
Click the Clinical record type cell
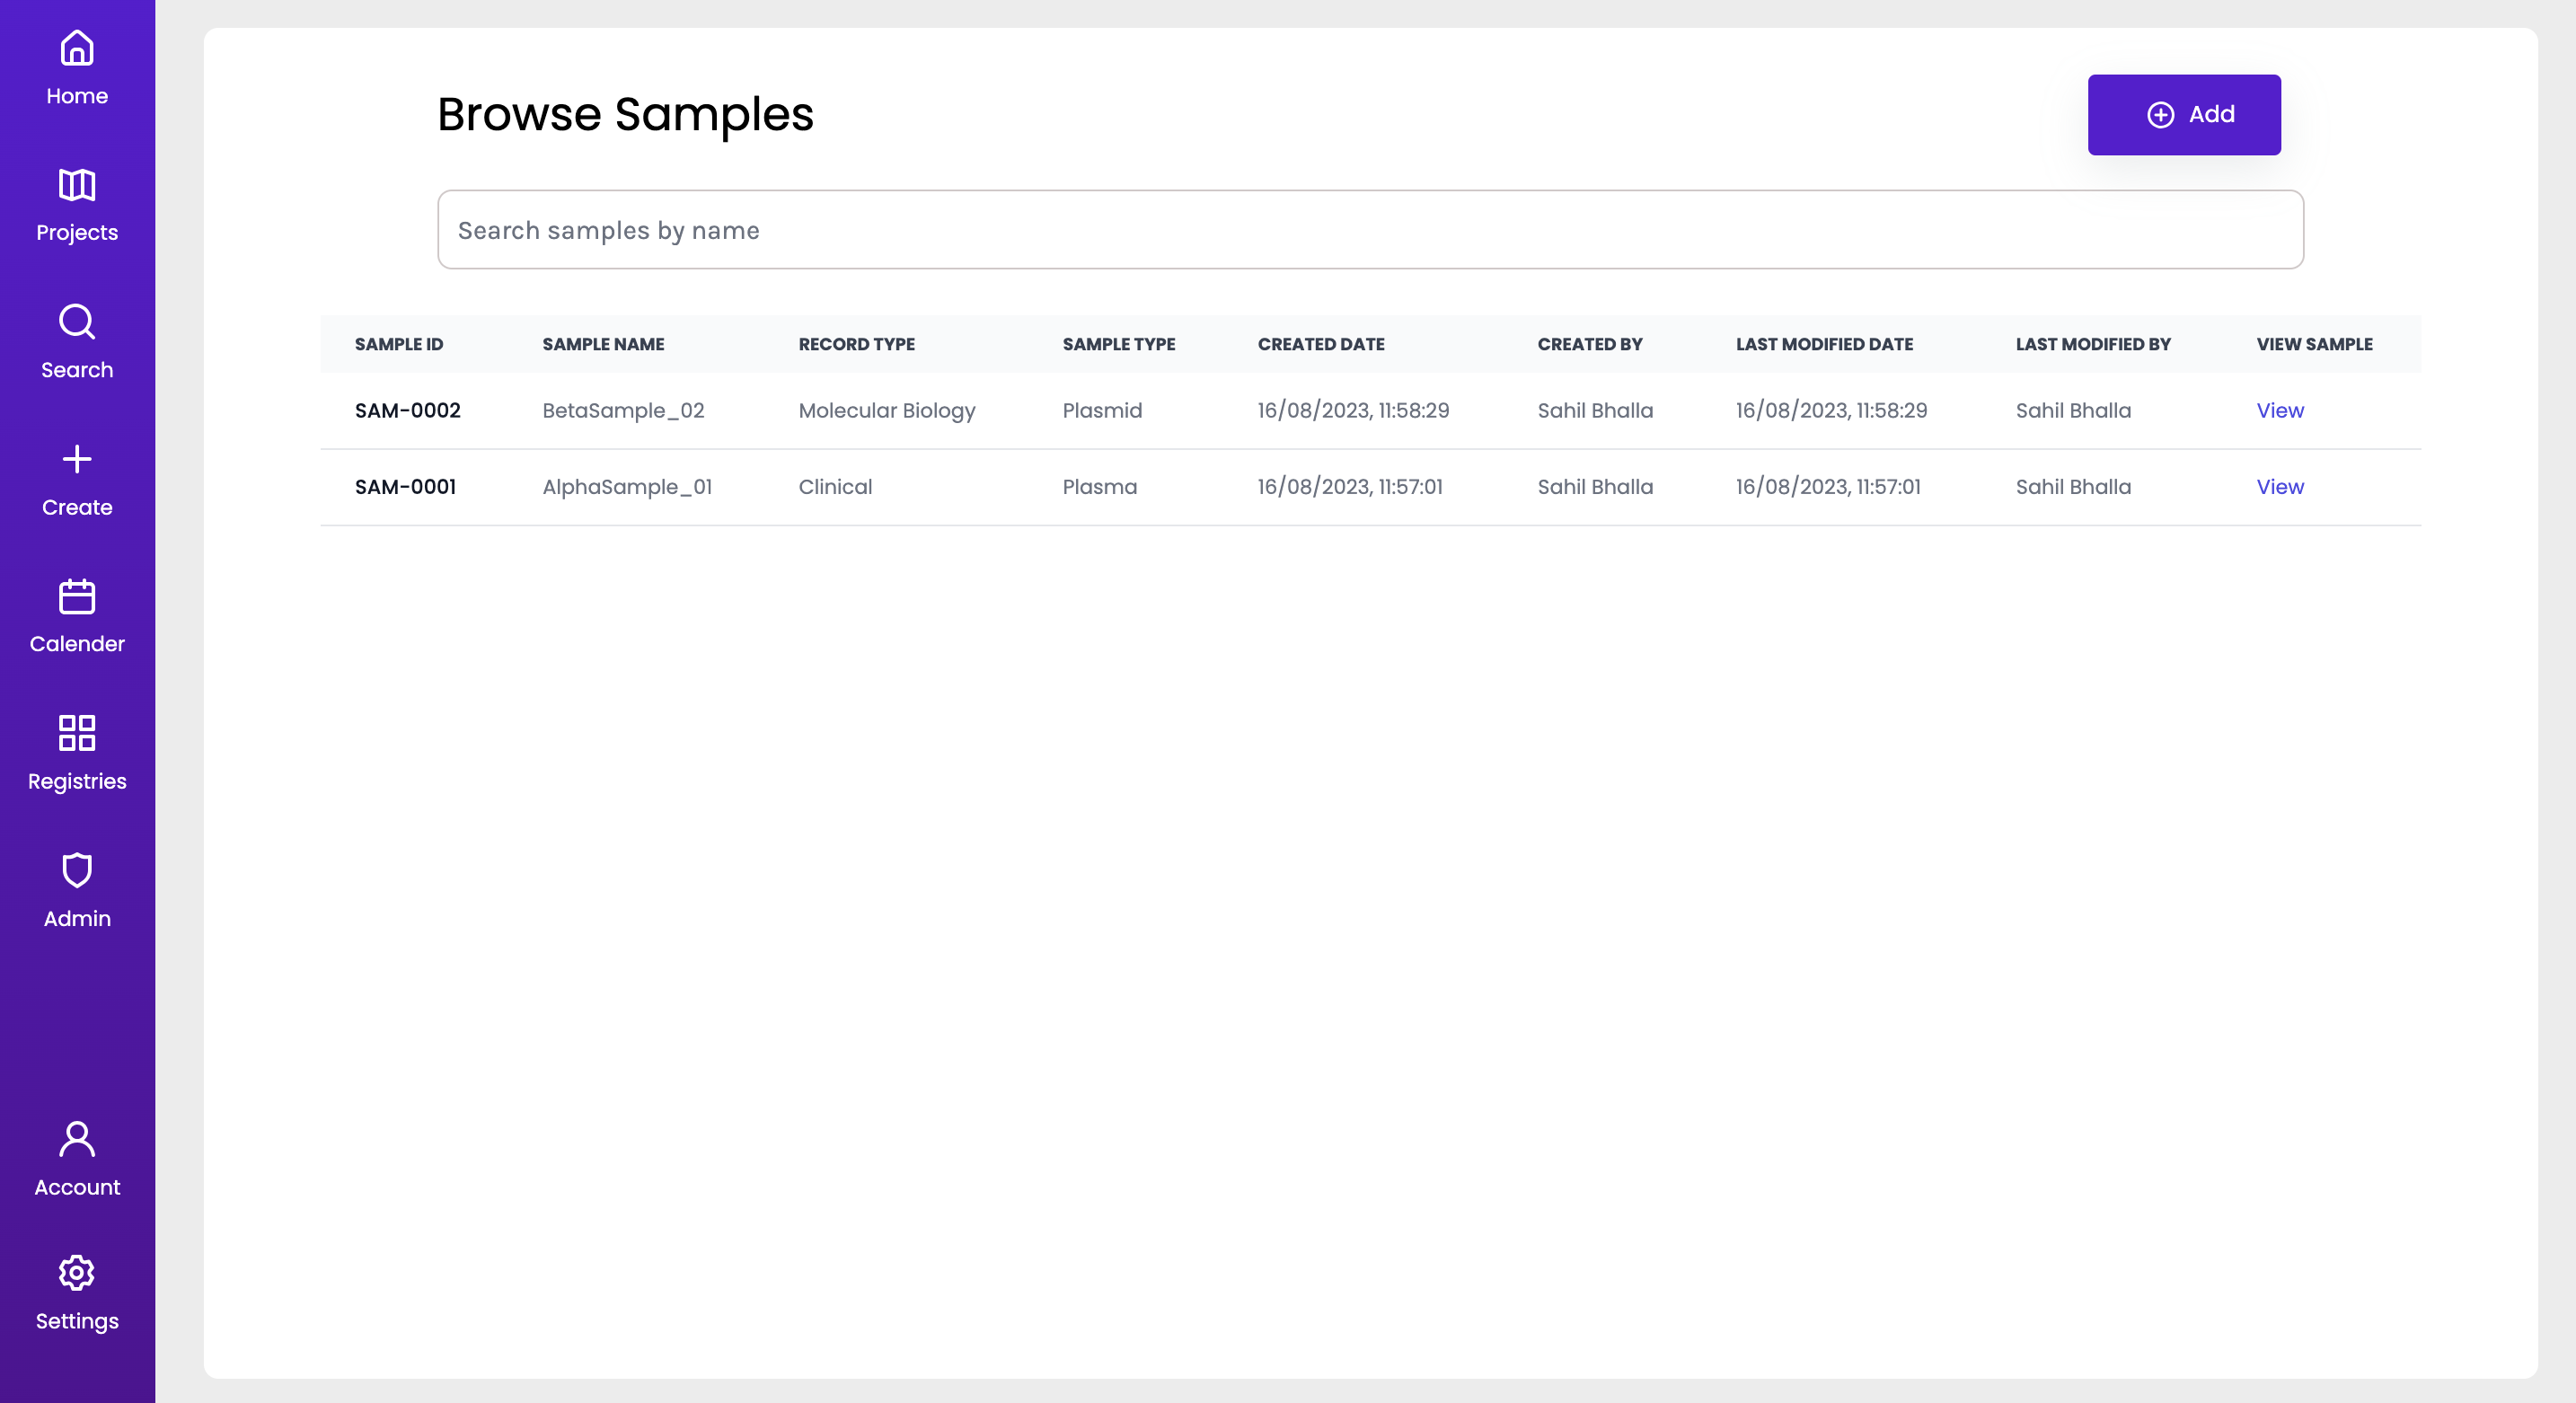(x=835, y=487)
